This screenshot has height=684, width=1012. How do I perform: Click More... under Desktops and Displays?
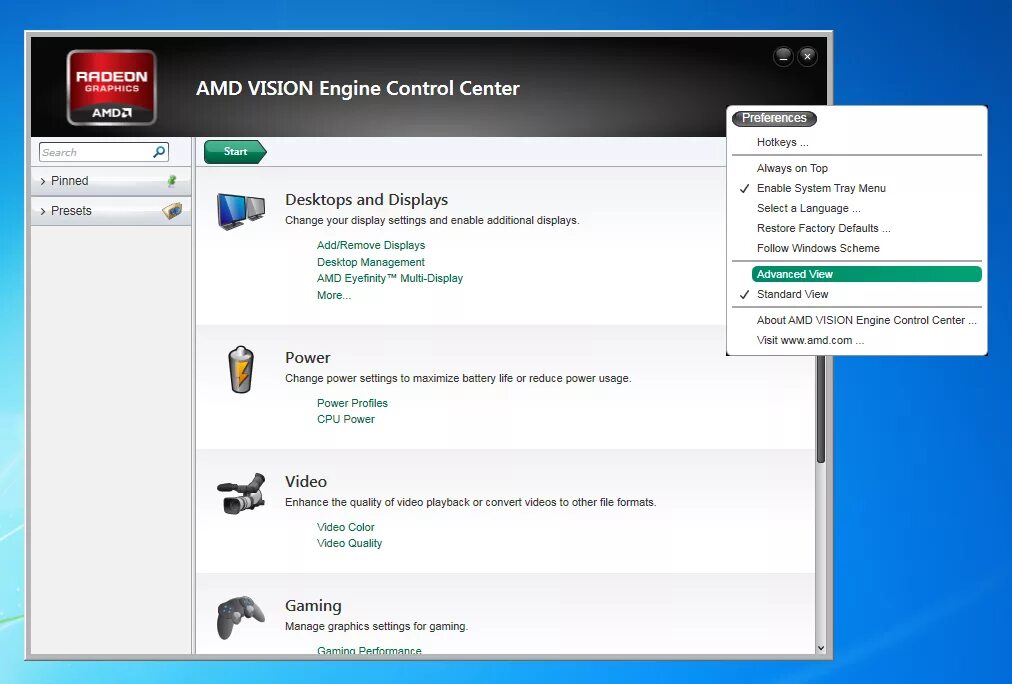(x=334, y=295)
